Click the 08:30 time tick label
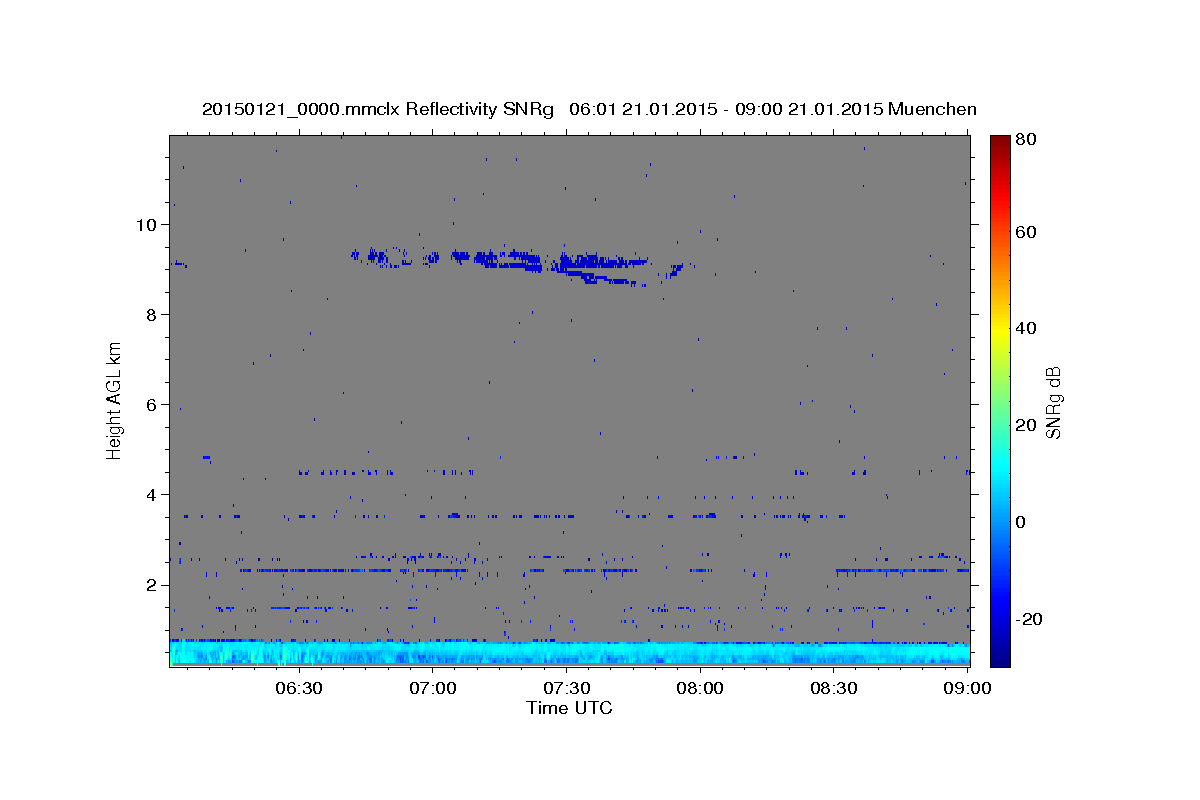The height and width of the screenshot is (800, 1200). [834, 688]
